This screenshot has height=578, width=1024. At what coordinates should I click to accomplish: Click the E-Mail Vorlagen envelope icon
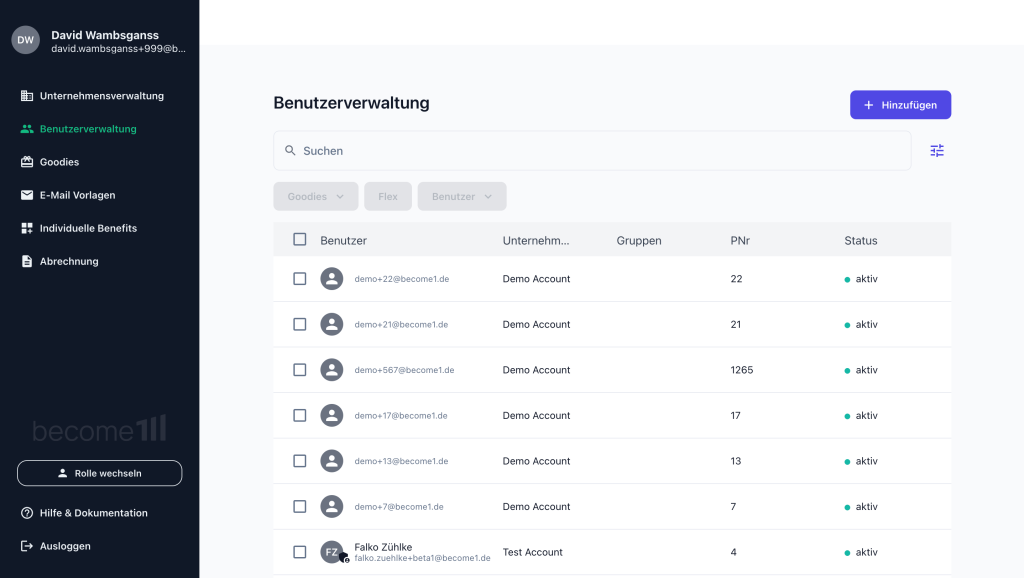click(x=27, y=195)
